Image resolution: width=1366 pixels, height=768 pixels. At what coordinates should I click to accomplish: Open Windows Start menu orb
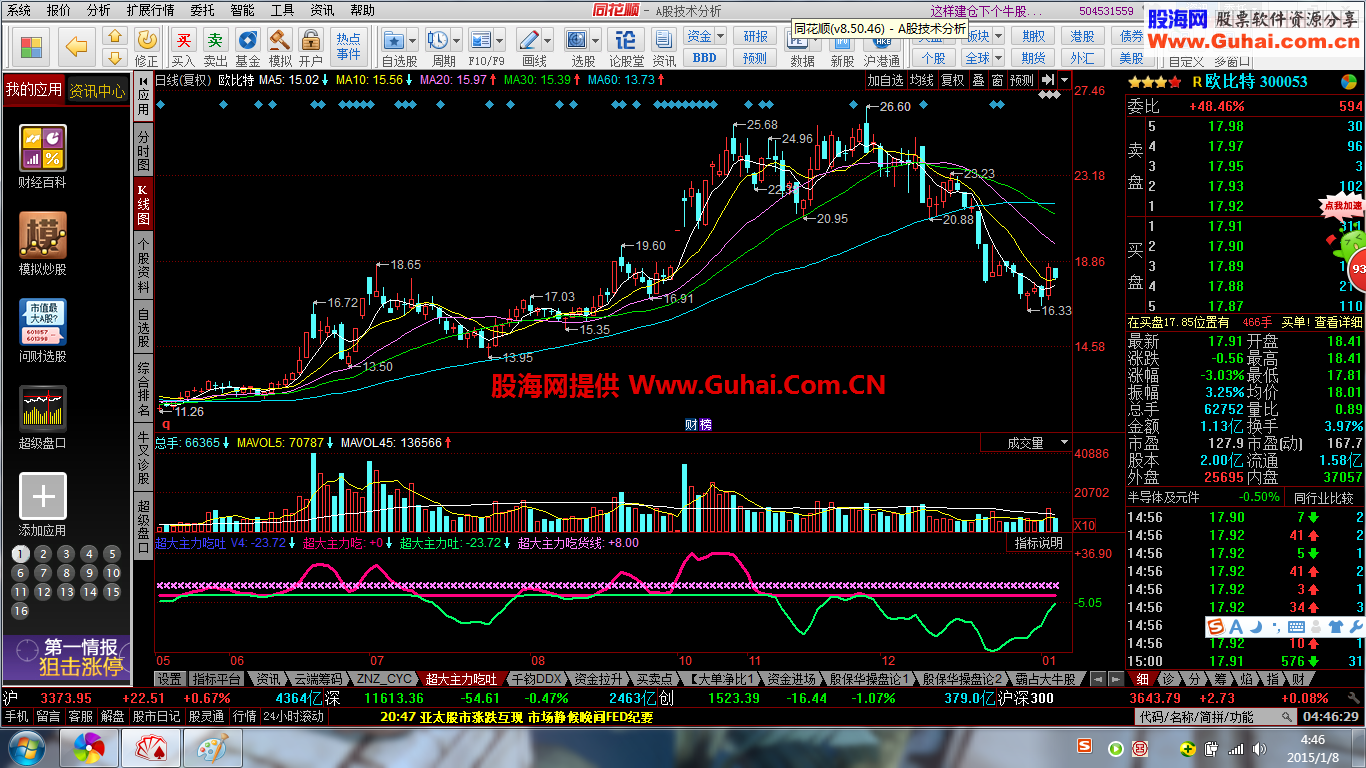[x=24, y=748]
